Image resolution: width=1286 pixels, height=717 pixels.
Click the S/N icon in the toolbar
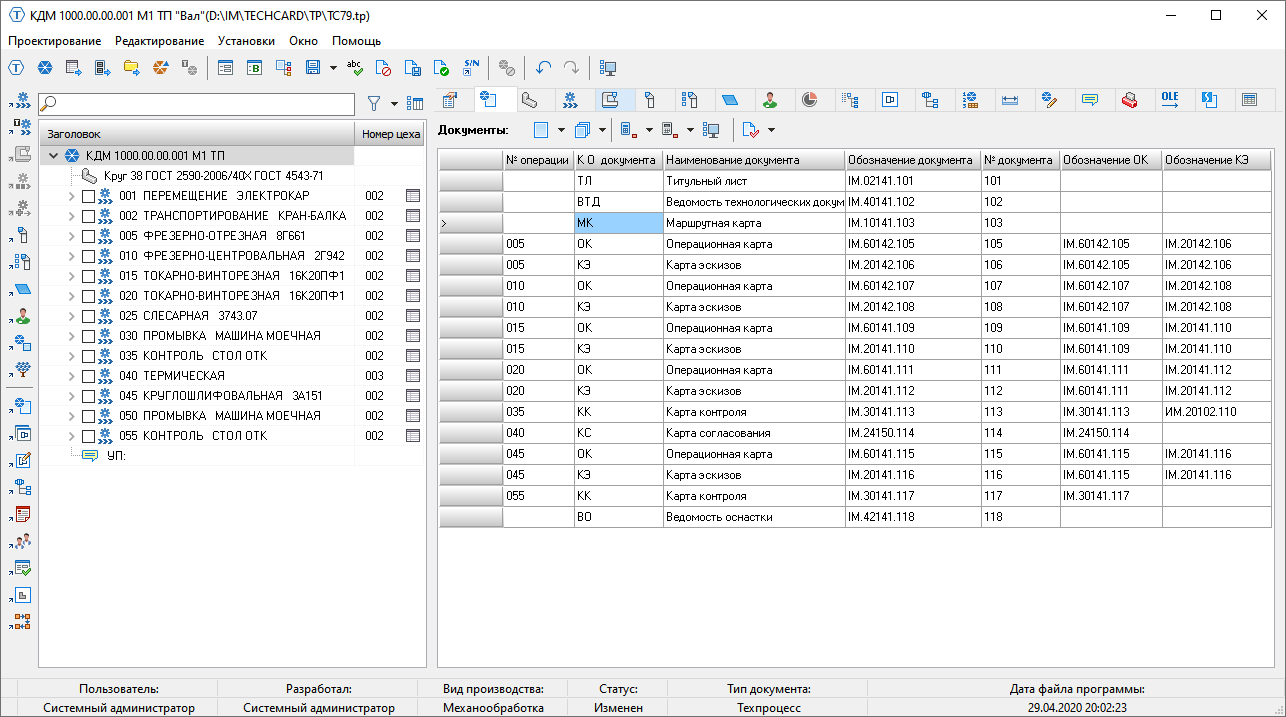click(471, 68)
